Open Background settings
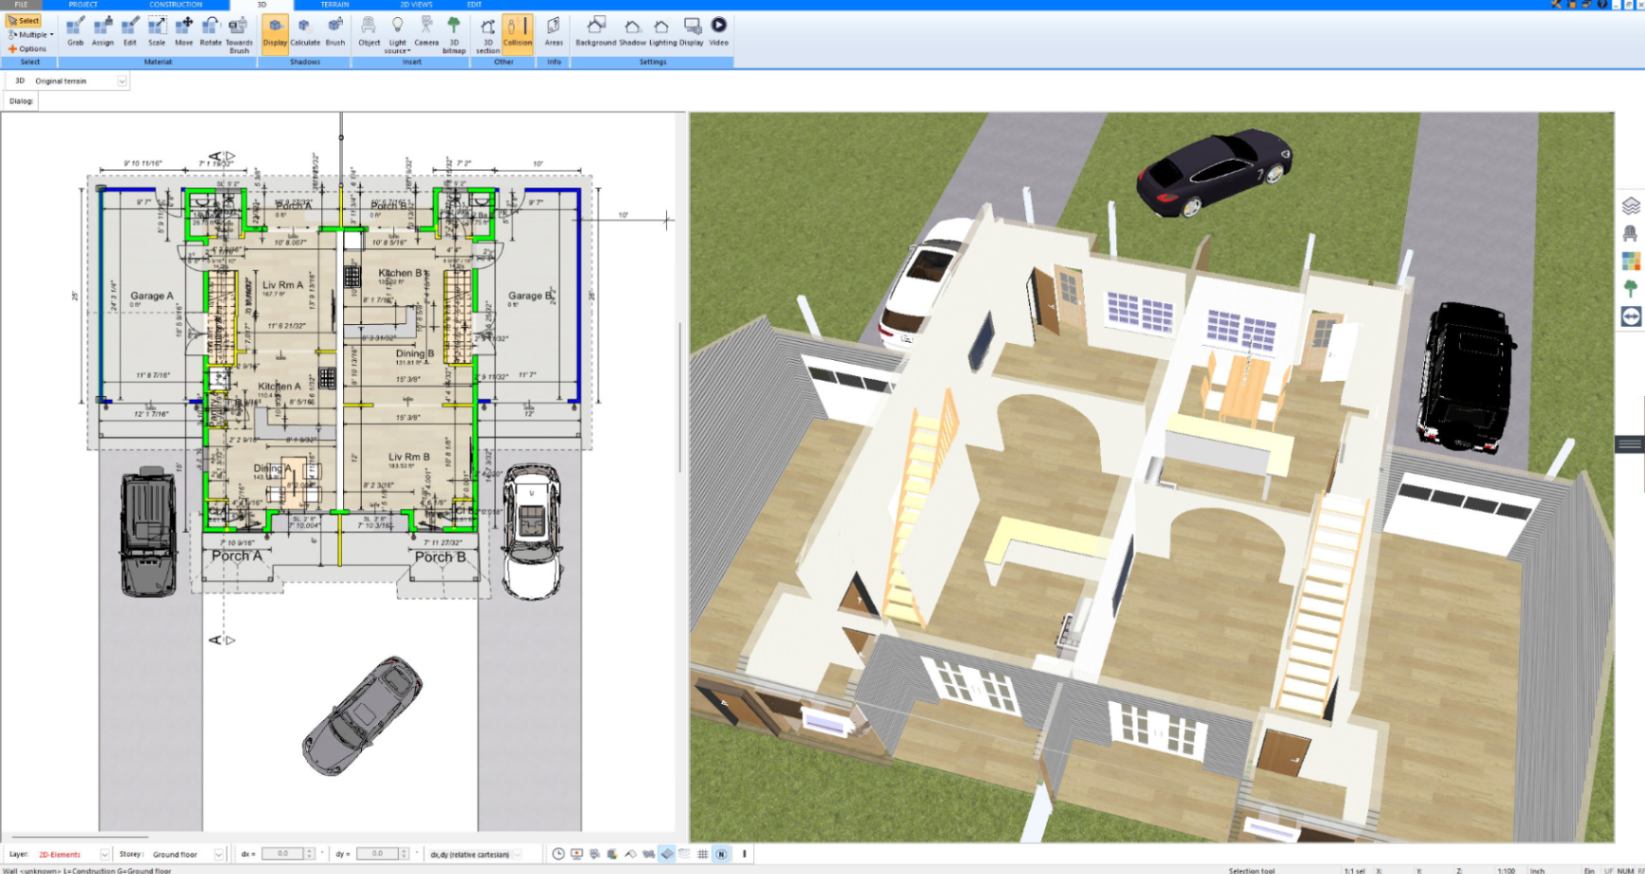 (x=596, y=31)
